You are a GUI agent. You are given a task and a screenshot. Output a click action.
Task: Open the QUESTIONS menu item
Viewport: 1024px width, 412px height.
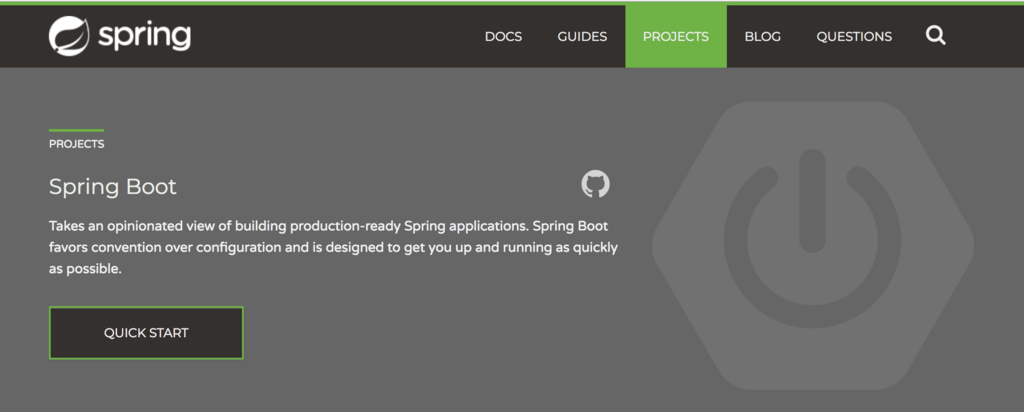[x=854, y=37]
